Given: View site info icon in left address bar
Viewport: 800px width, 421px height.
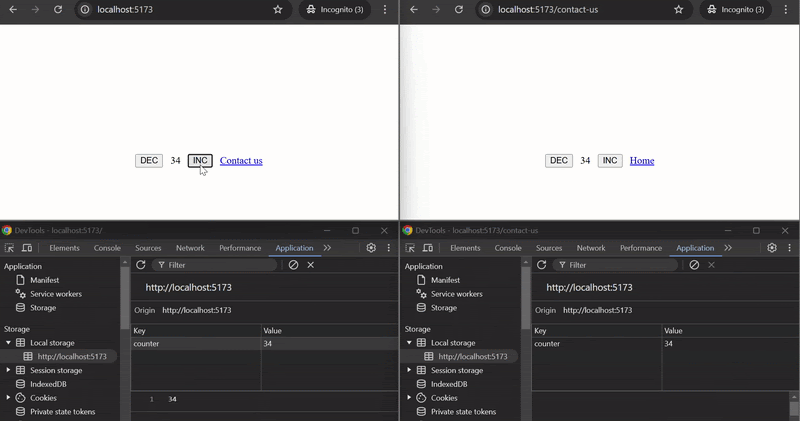Looking at the screenshot, I should click(x=85, y=9).
